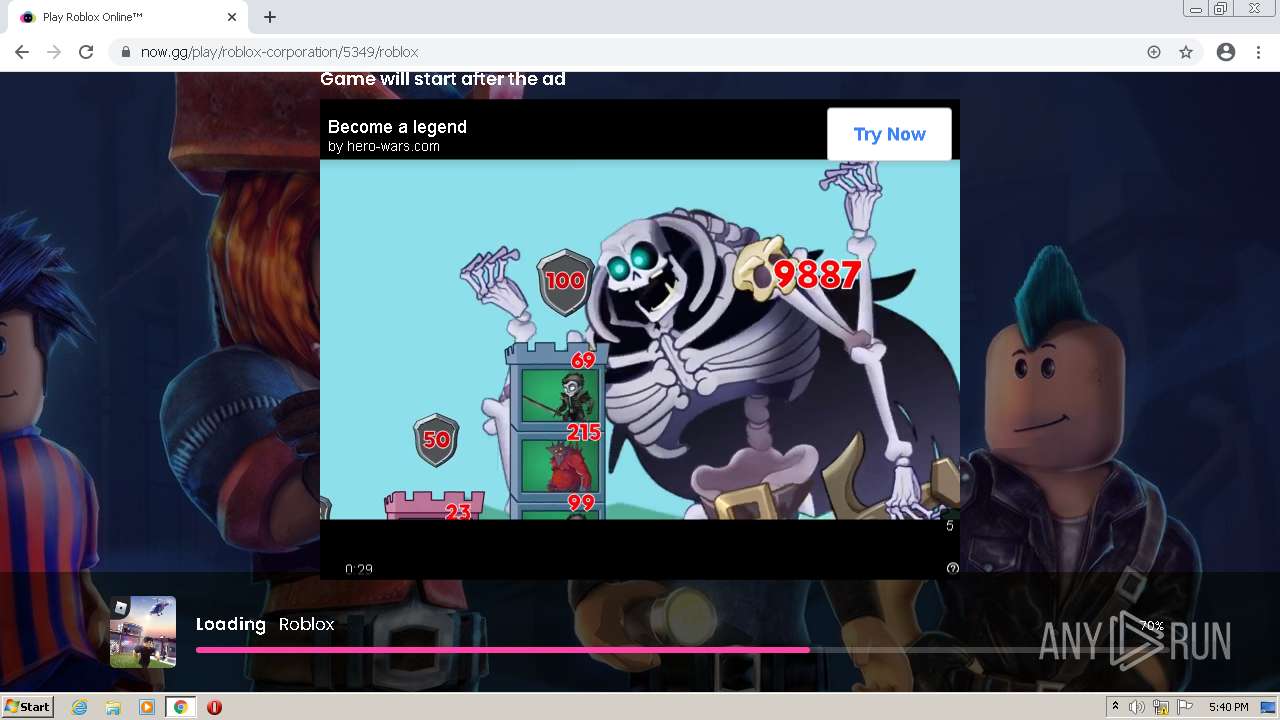
Task: Reload the now.gg page
Action: pyautogui.click(x=86, y=52)
